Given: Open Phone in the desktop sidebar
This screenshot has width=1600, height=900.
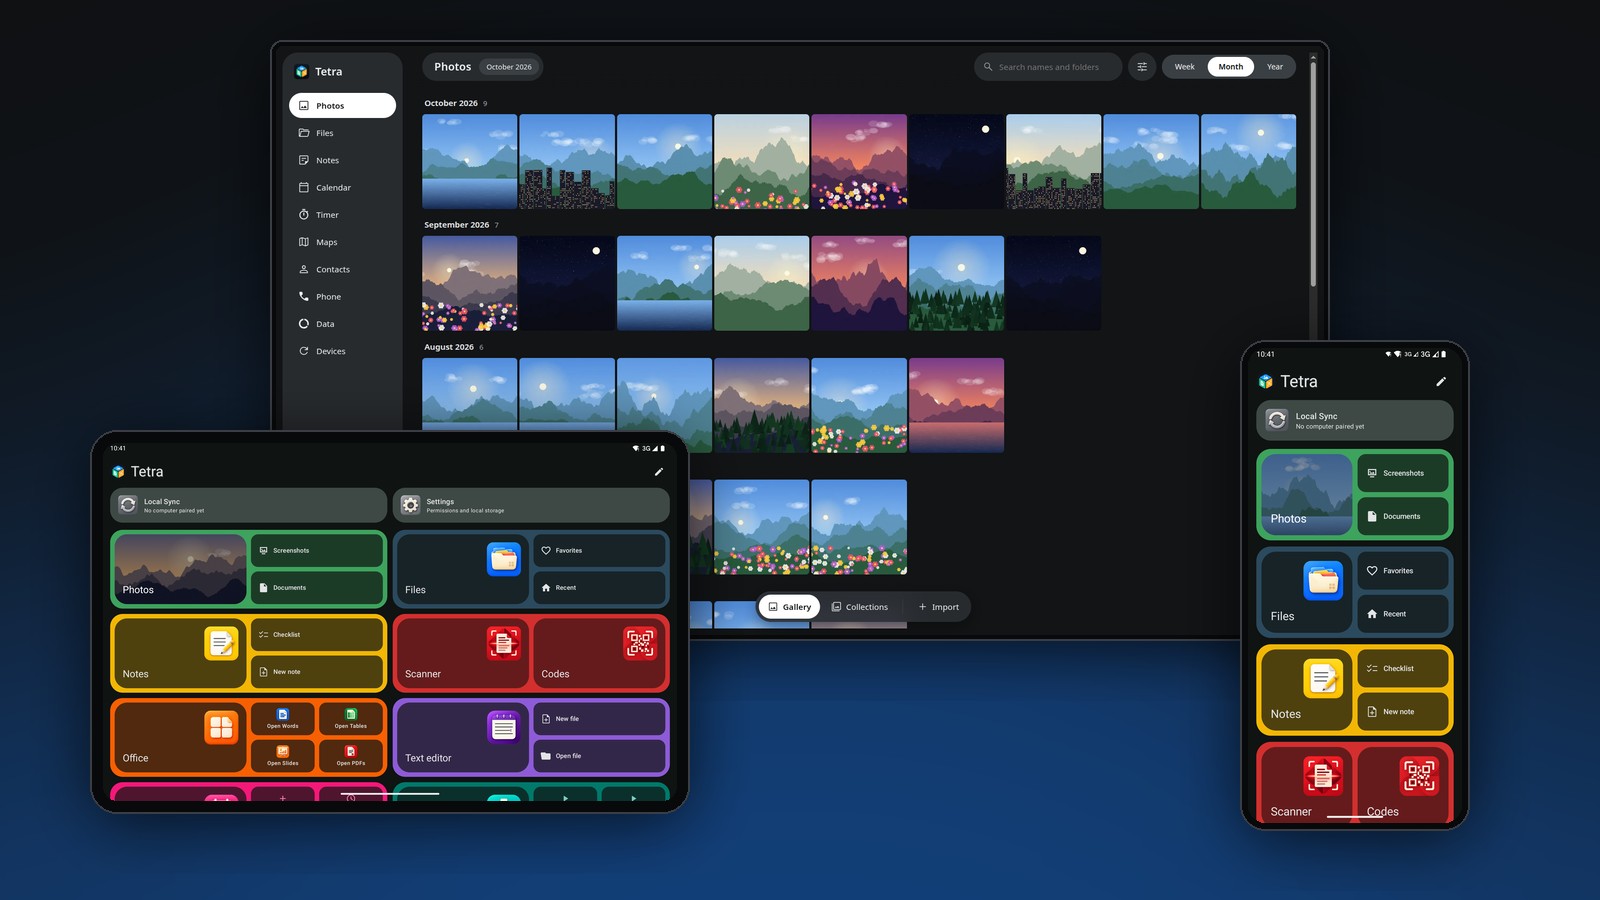Looking at the screenshot, I should click(x=342, y=296).
